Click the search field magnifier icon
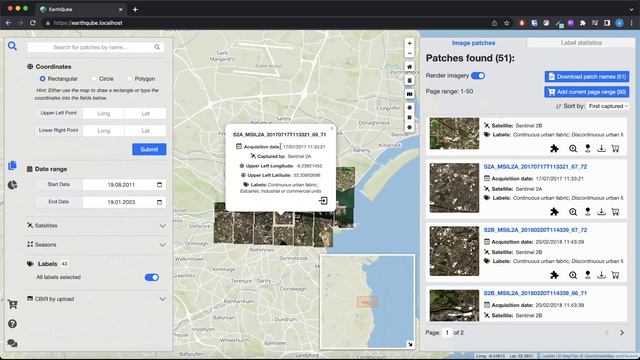The width and height of the screenshot is (640, 360). pyautogui.click(x=157, y=47)
